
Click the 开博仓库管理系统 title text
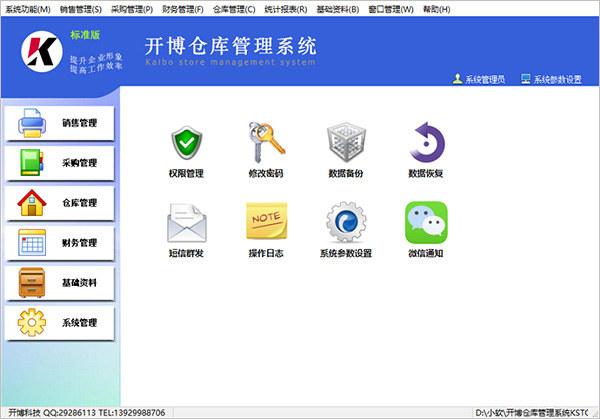231,46
